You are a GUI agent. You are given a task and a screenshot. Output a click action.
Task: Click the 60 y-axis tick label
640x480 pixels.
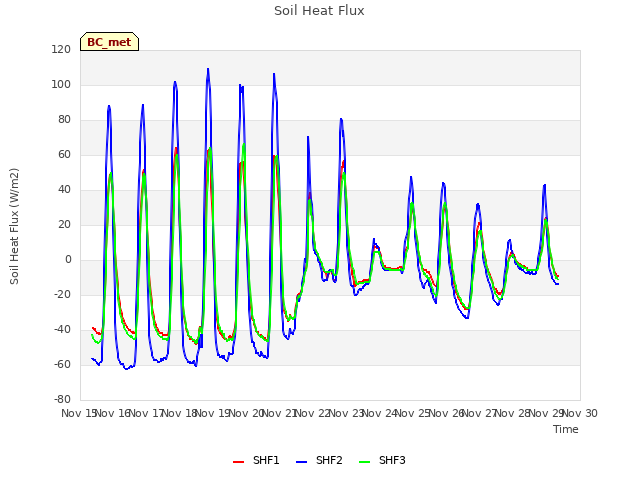(x=64, y=154)
